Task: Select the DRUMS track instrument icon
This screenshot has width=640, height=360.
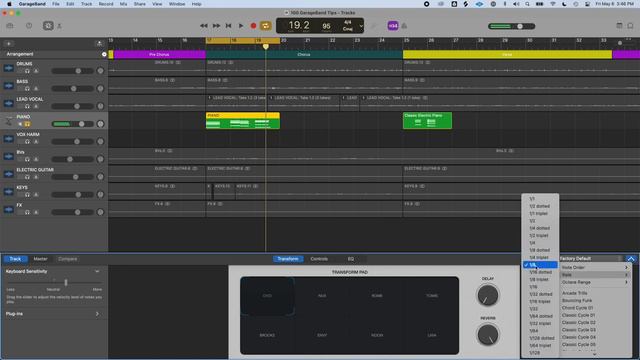Action: point(9,68)
